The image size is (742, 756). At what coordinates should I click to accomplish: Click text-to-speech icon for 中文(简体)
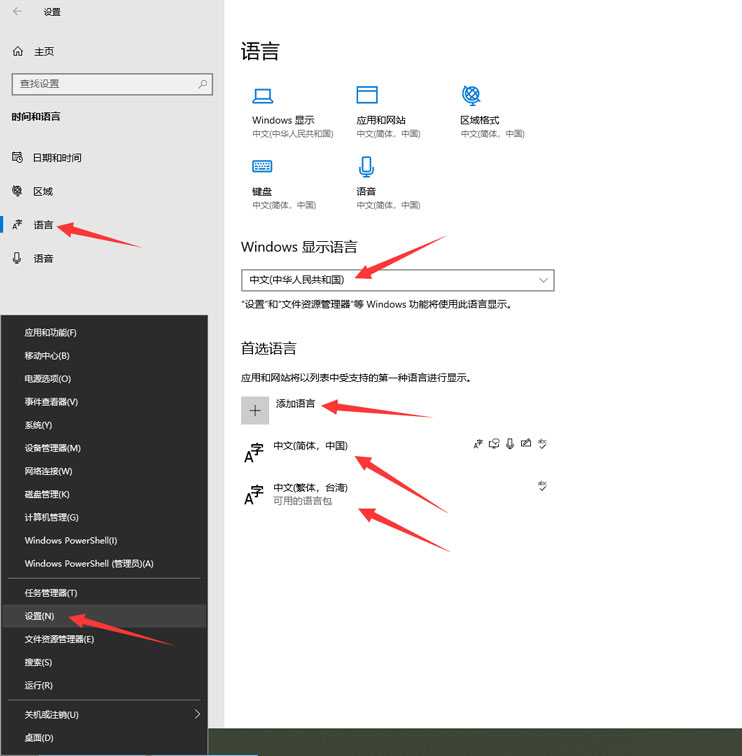(x=494, y=444)
